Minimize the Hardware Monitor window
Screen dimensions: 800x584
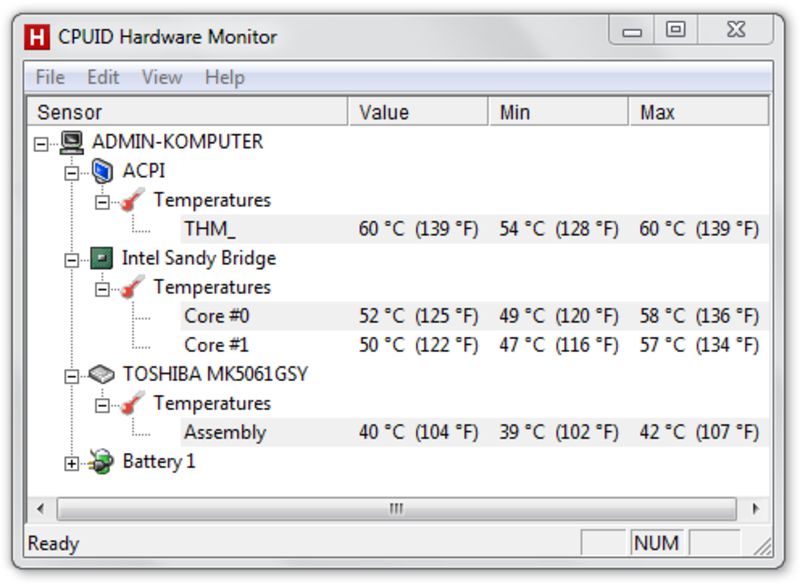point(632,30)
